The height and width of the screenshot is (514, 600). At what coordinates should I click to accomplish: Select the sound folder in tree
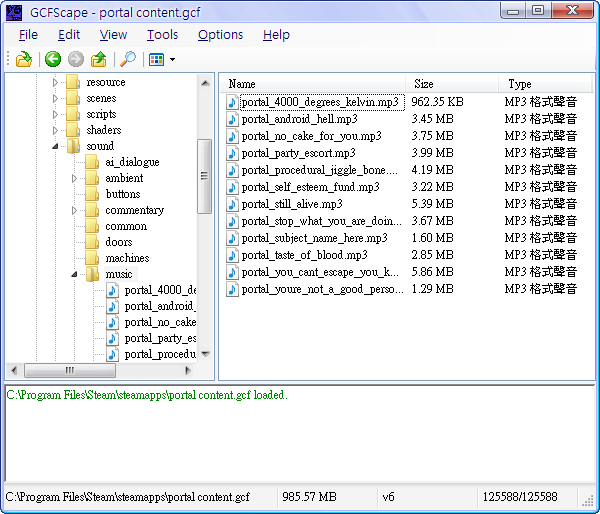click(x=100, y=146)
